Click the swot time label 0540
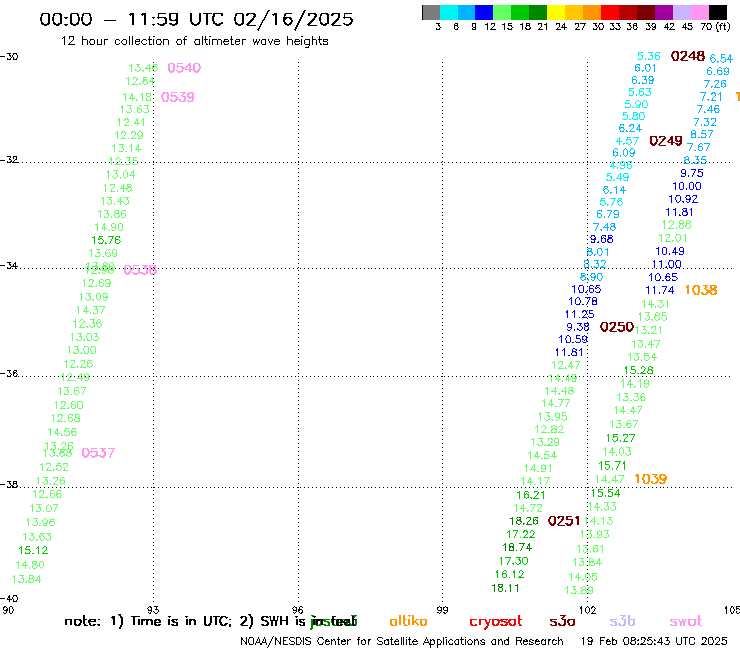 [184, 68]
